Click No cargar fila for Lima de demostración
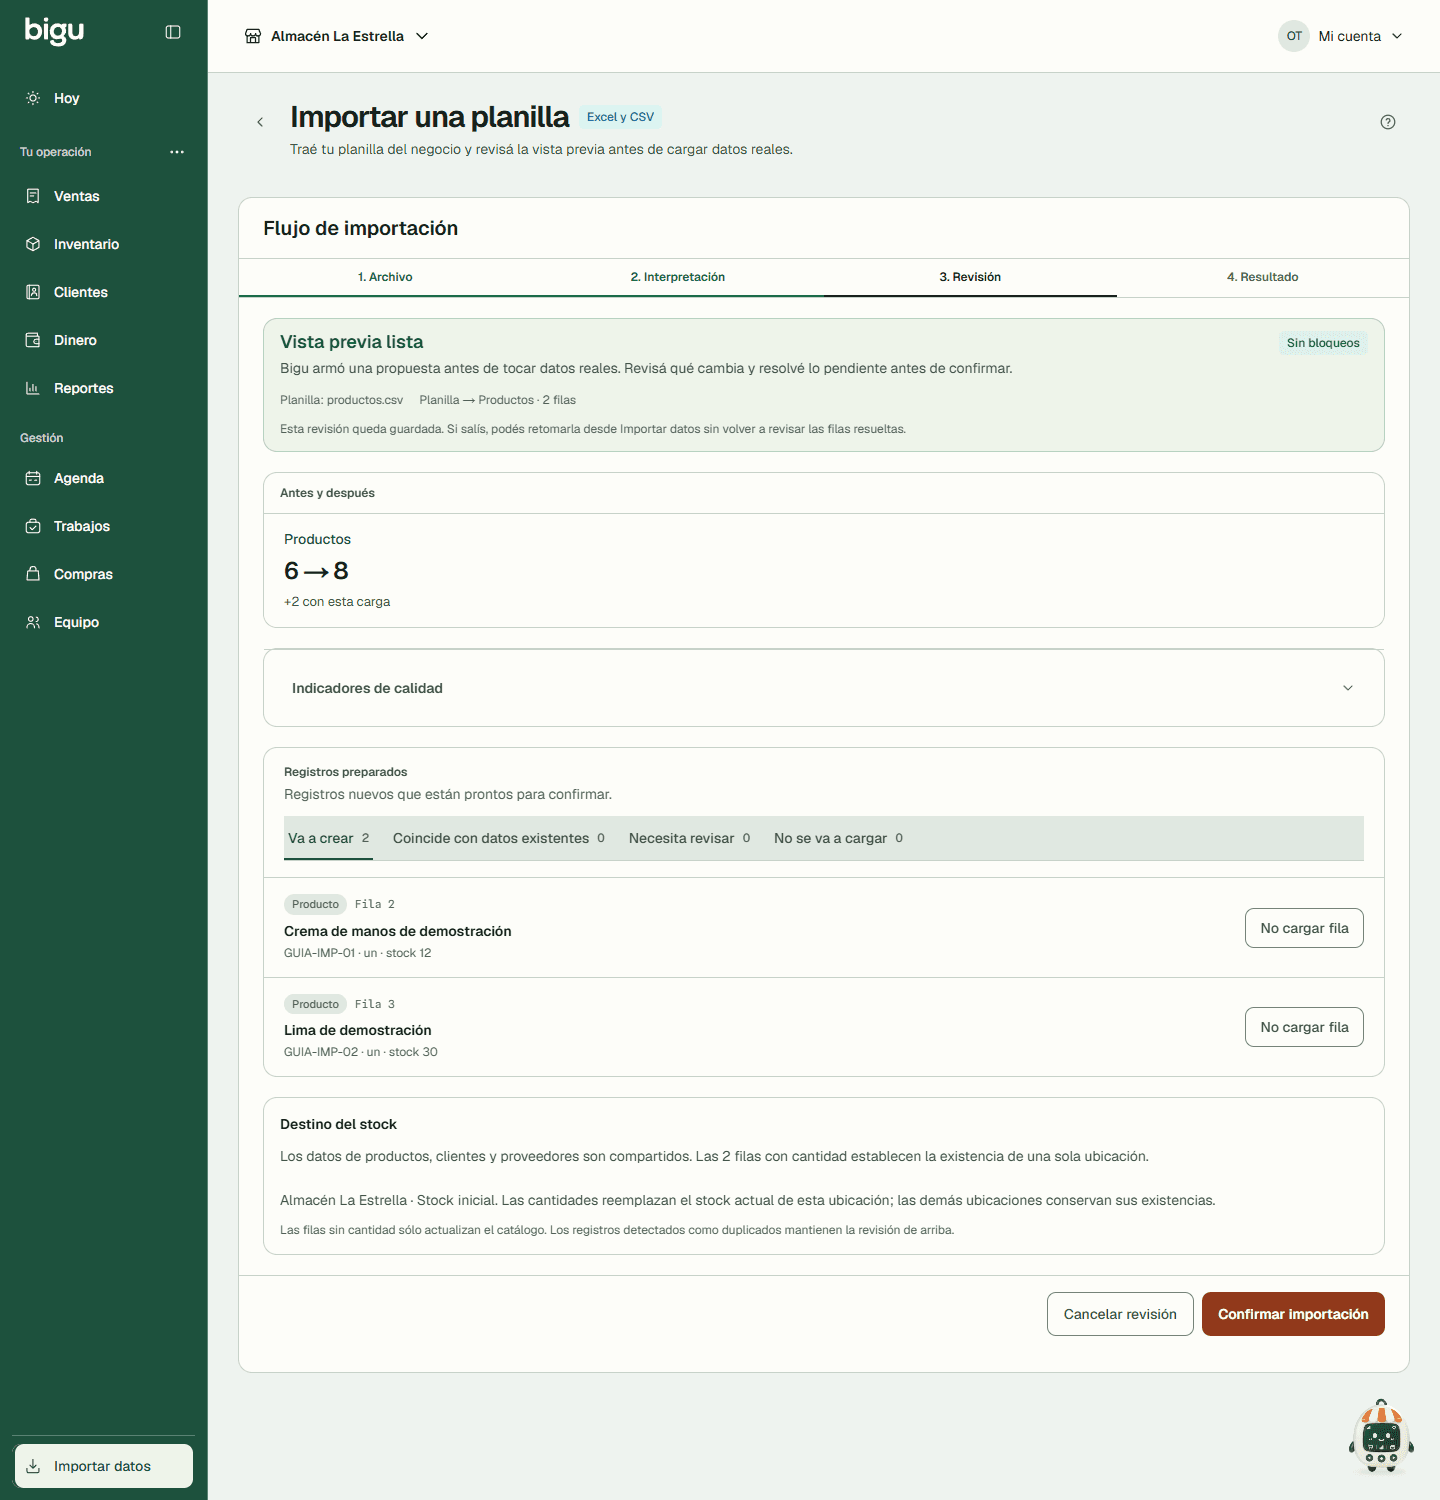 coord(1304,1027)
